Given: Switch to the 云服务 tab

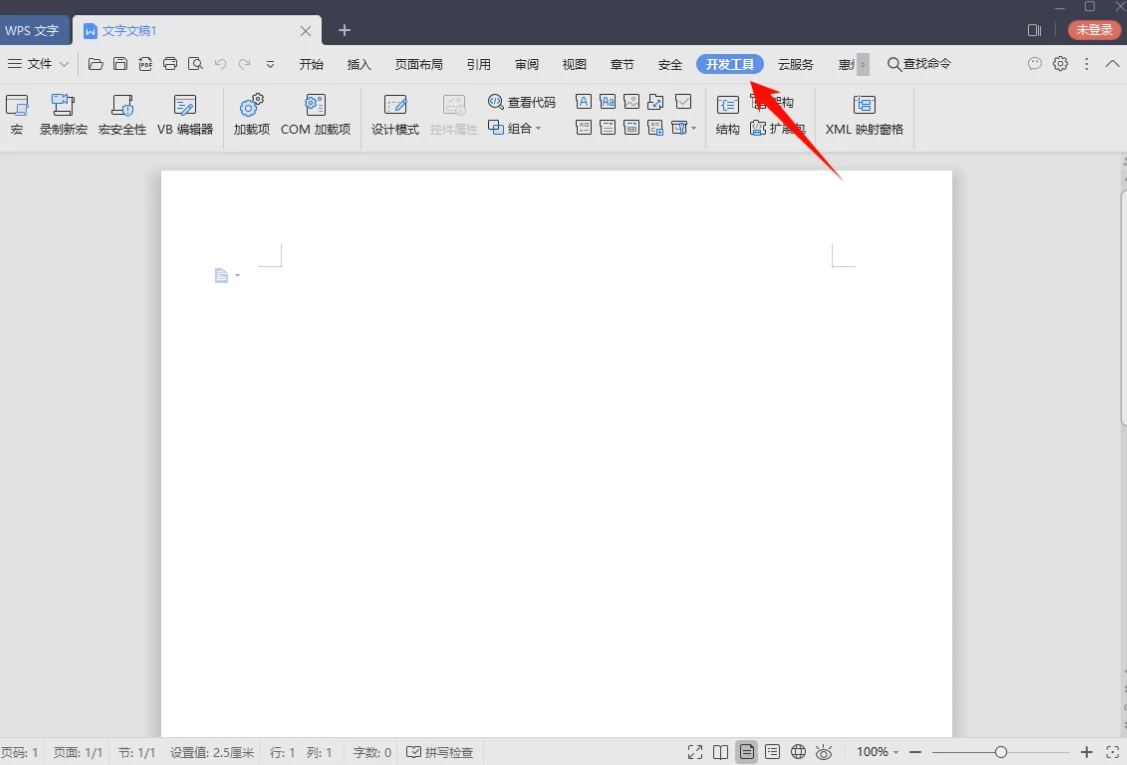Looking at the screenshot, I should [x=796, y=65].
